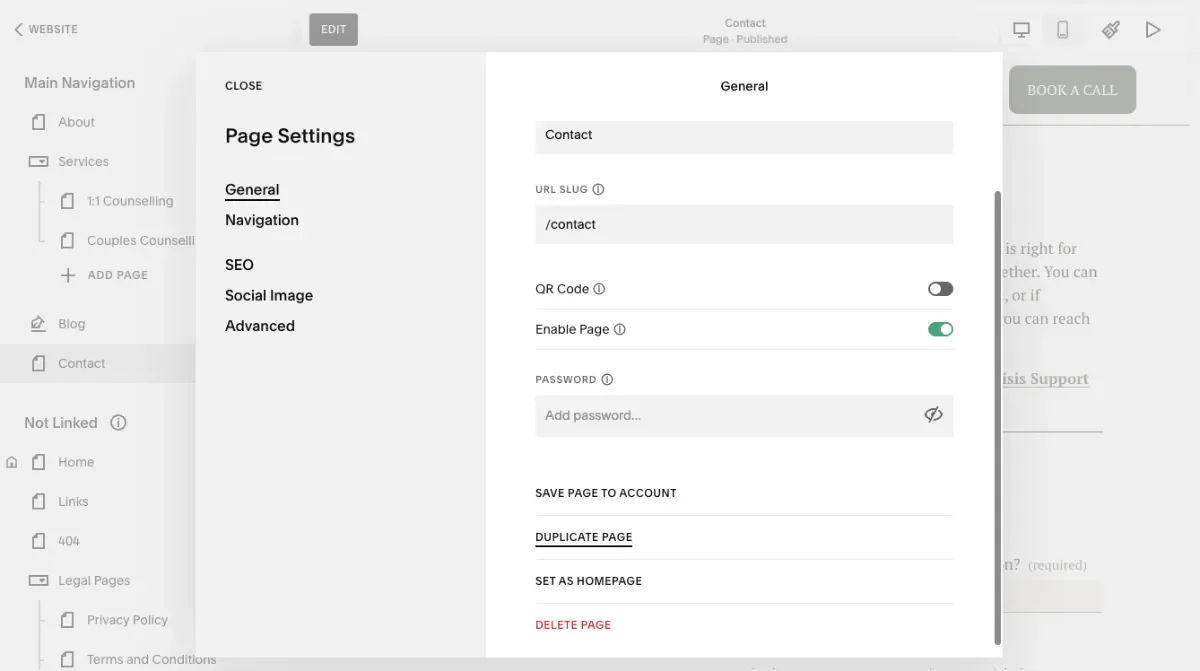Click the plus icon beside ADD PAGE

pos(68,275)
